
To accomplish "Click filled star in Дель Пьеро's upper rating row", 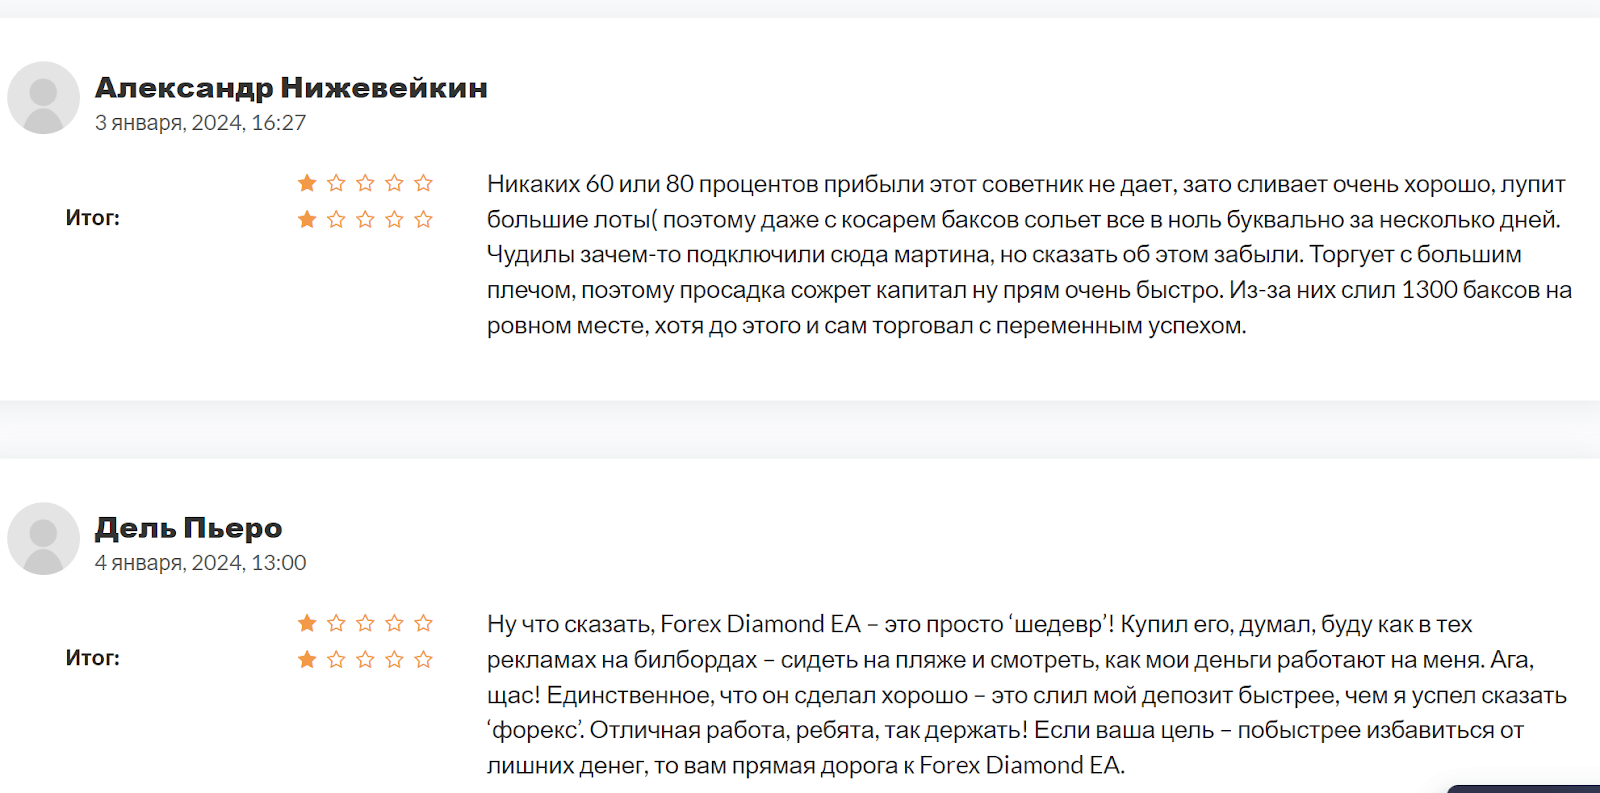I will pos(307,623).
